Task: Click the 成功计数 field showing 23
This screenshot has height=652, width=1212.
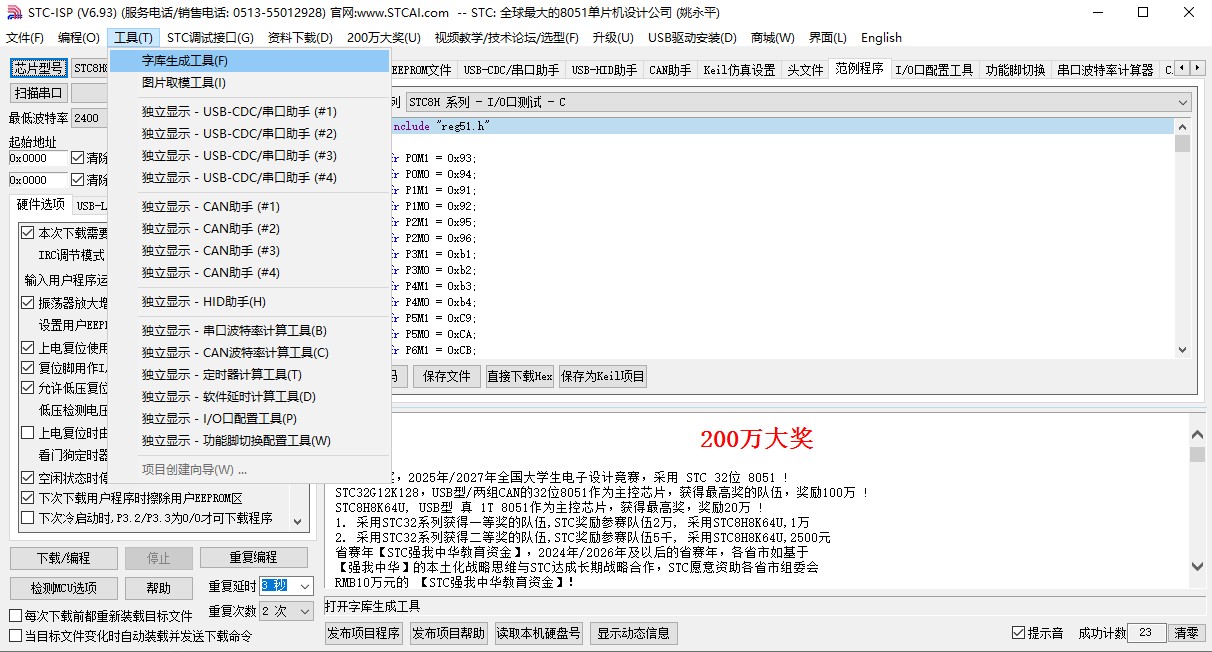Action: pyautogui.click(x=1147, y=633)
